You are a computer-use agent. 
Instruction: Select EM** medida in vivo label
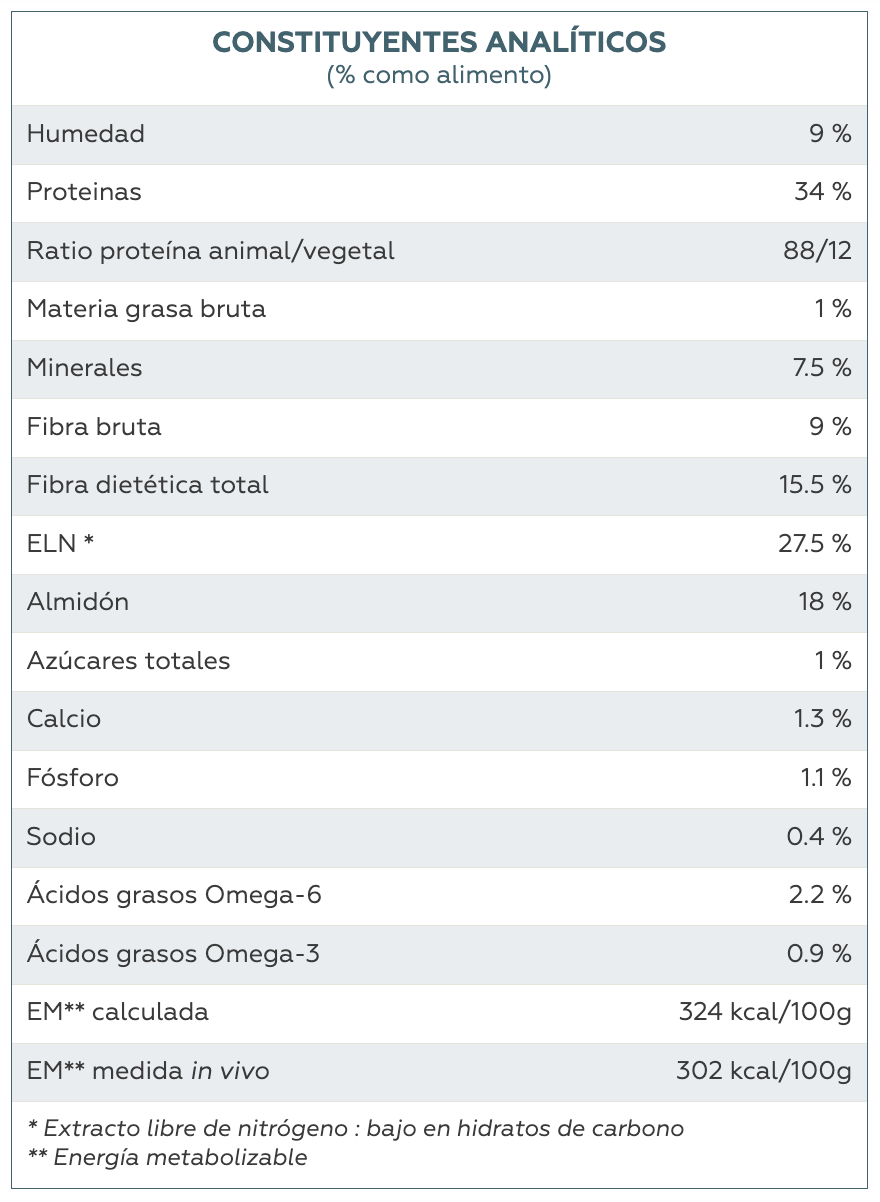click(x=148, y=1071)
